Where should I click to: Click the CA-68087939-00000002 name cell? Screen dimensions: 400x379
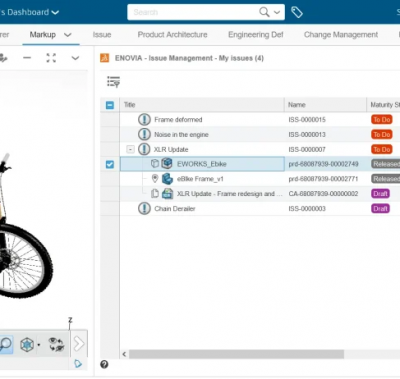323,194
